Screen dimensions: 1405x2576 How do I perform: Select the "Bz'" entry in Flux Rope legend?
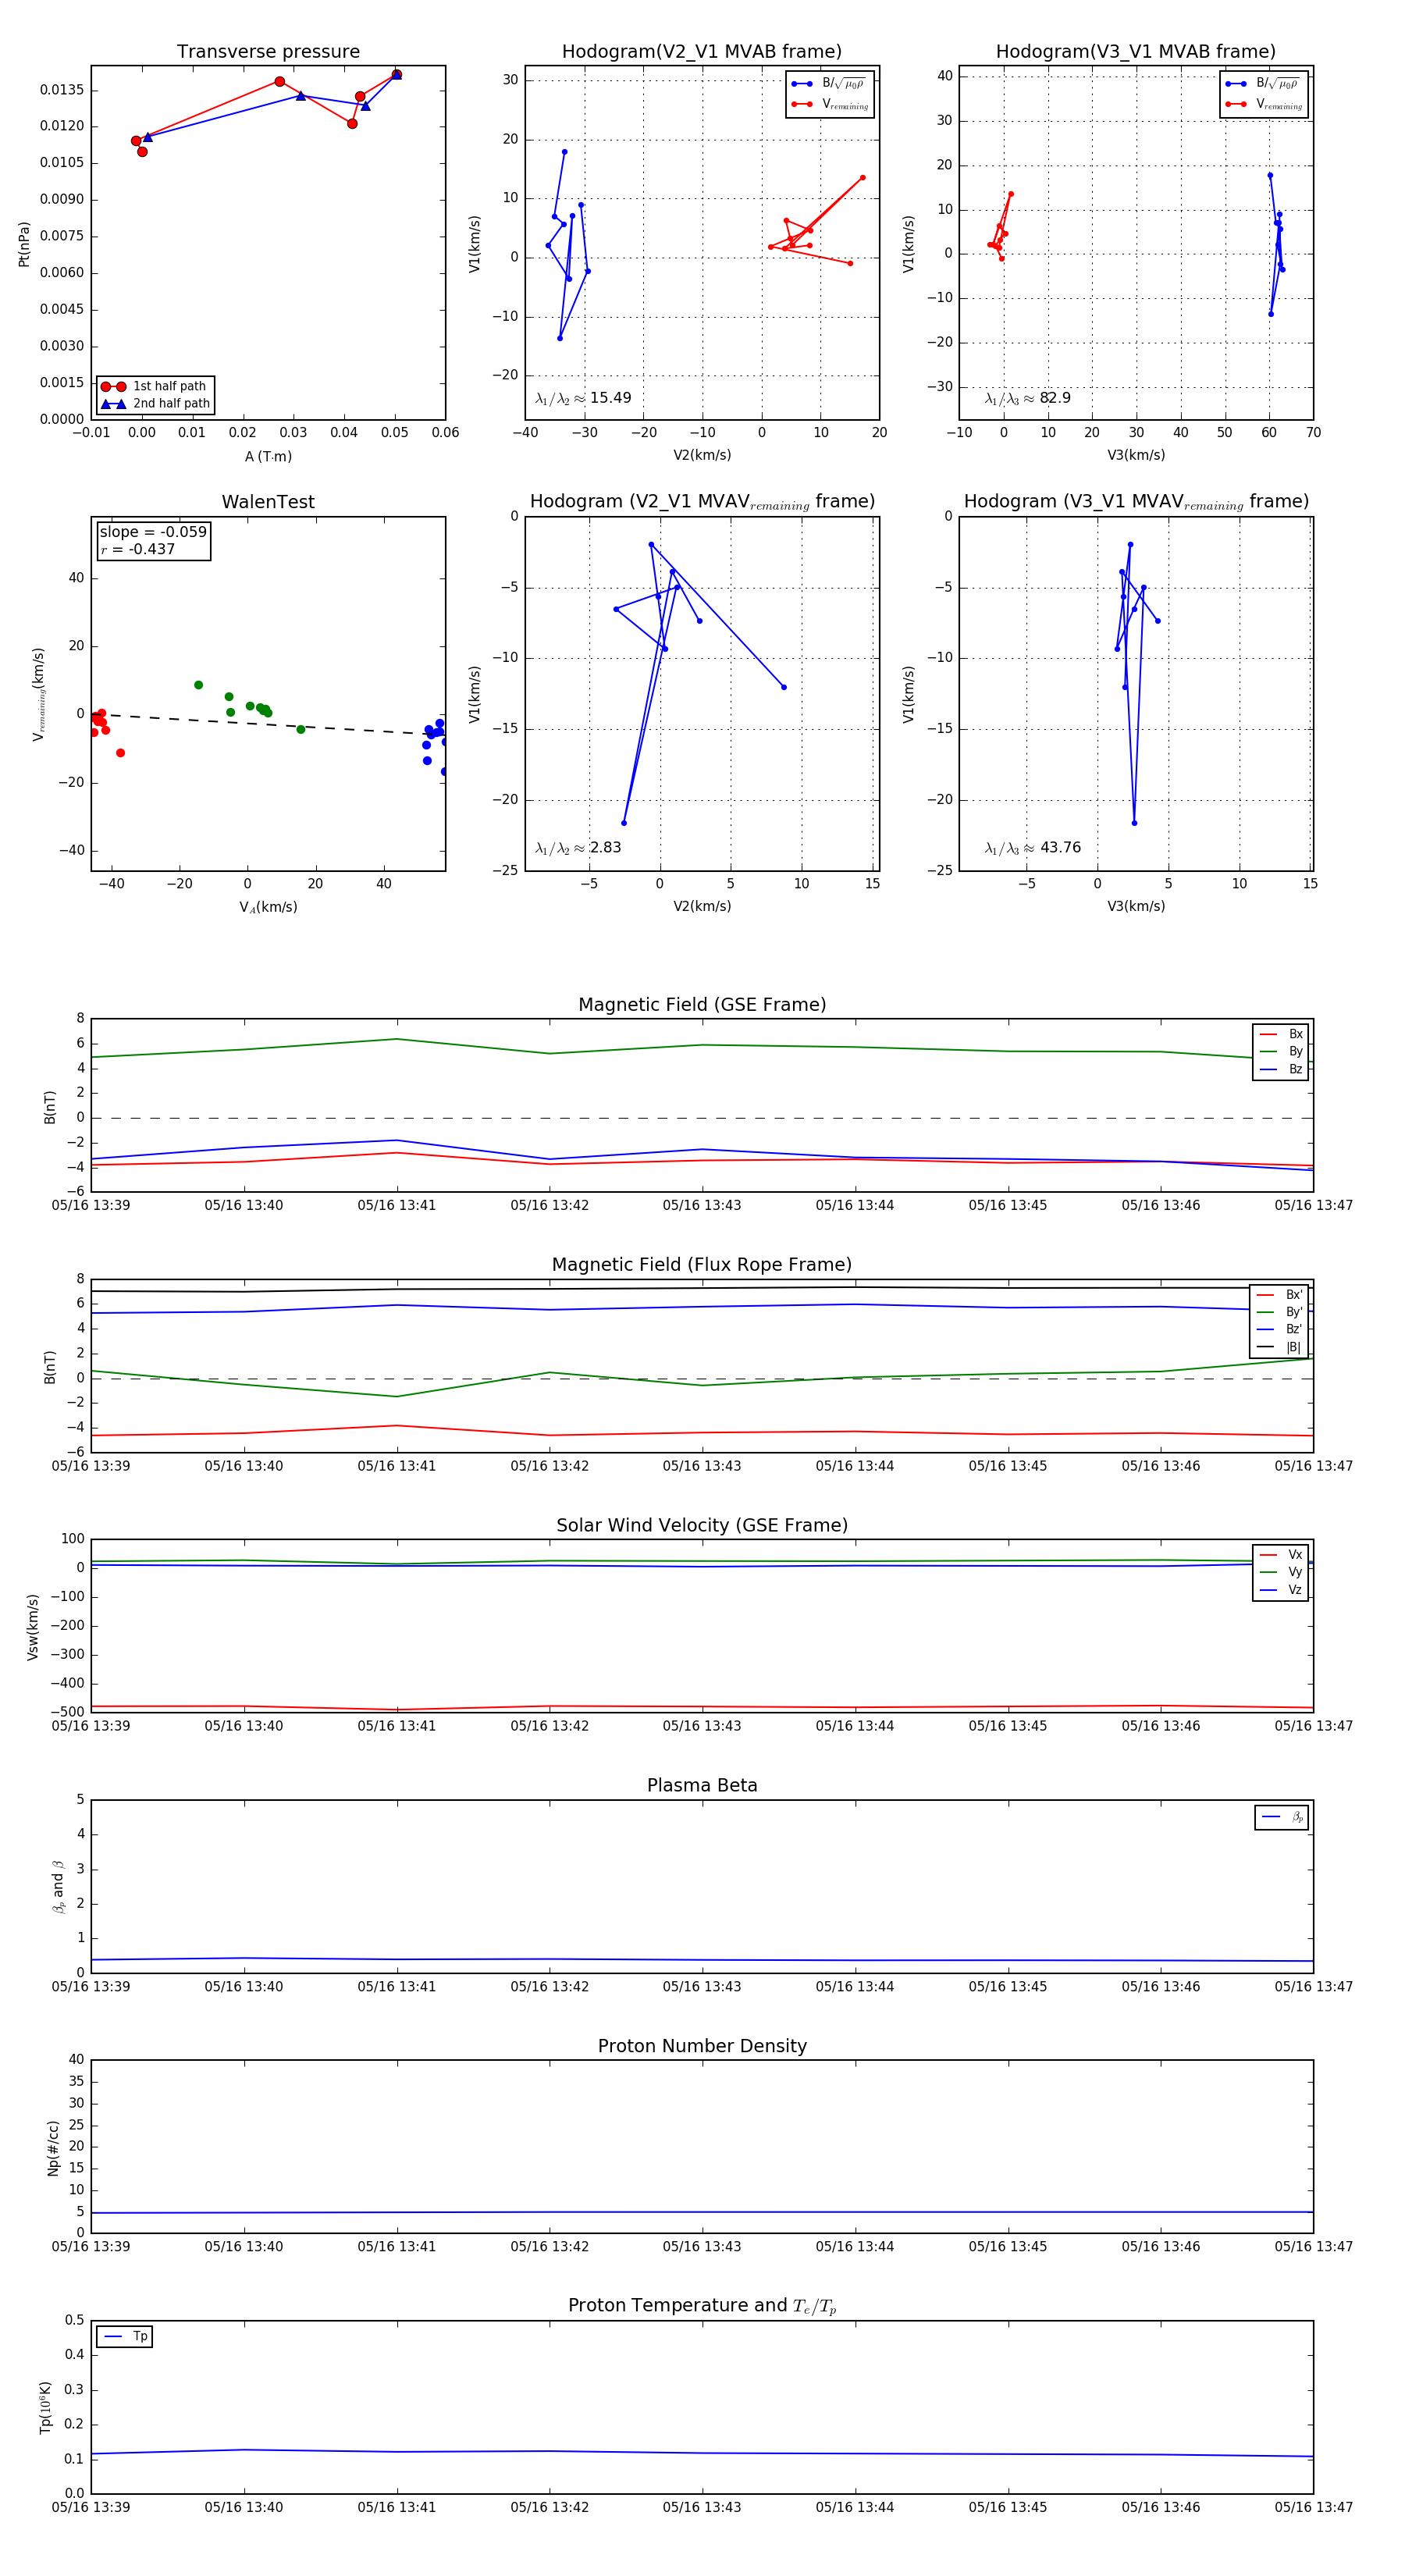(1280, 1329)
